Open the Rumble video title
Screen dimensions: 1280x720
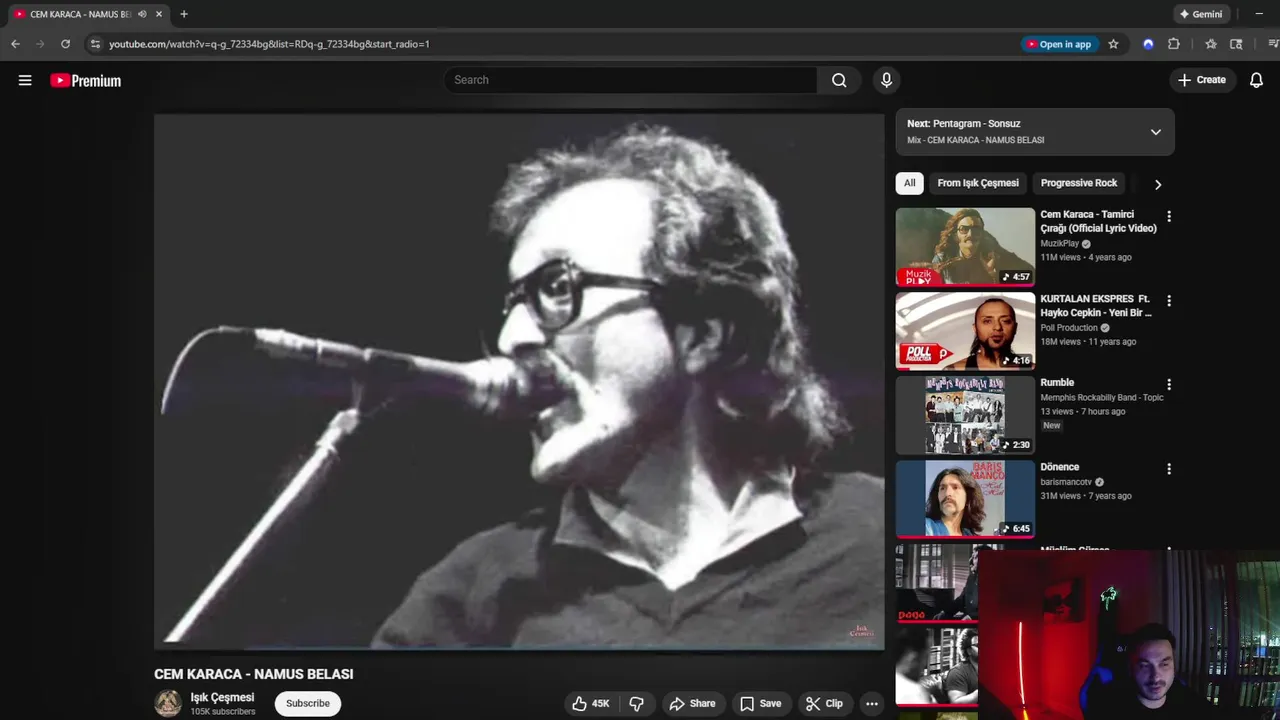point(1057,382)
